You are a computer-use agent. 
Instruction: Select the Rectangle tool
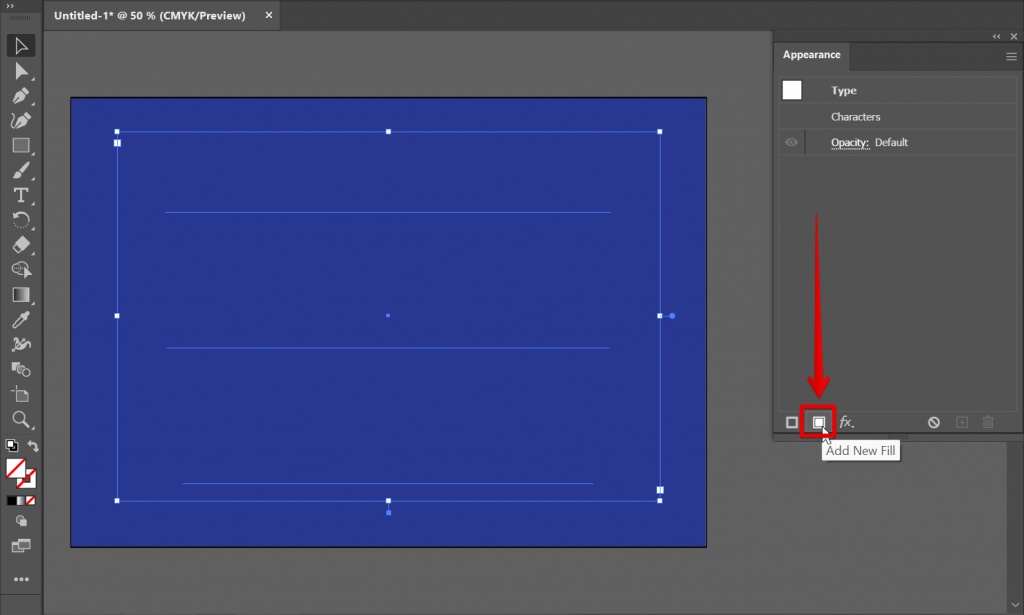(21, 145)
